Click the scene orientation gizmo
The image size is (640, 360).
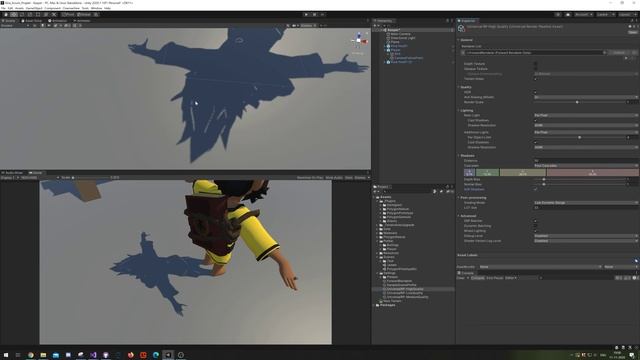(359, 41)
